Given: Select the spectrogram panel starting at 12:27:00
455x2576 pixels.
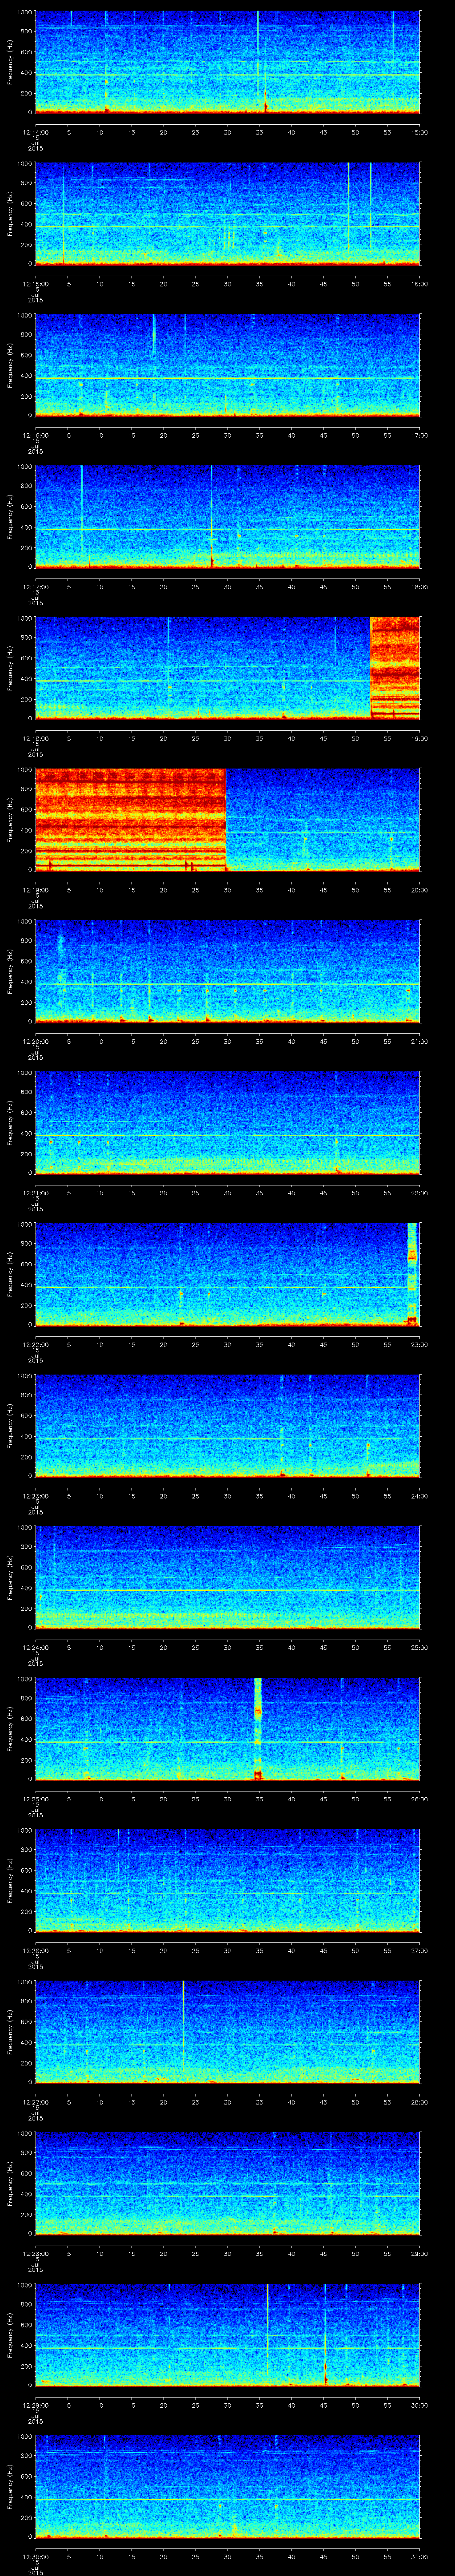Looking at the screenshot, I should pos(227,2032).
